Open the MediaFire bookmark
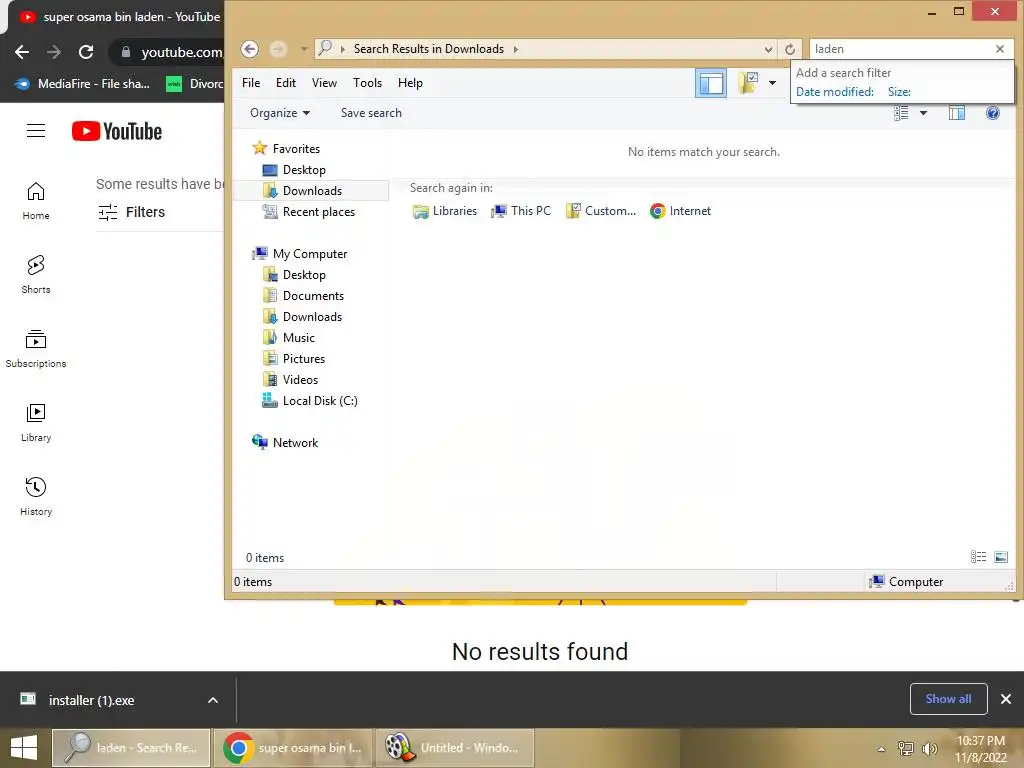 pos(82,84)
